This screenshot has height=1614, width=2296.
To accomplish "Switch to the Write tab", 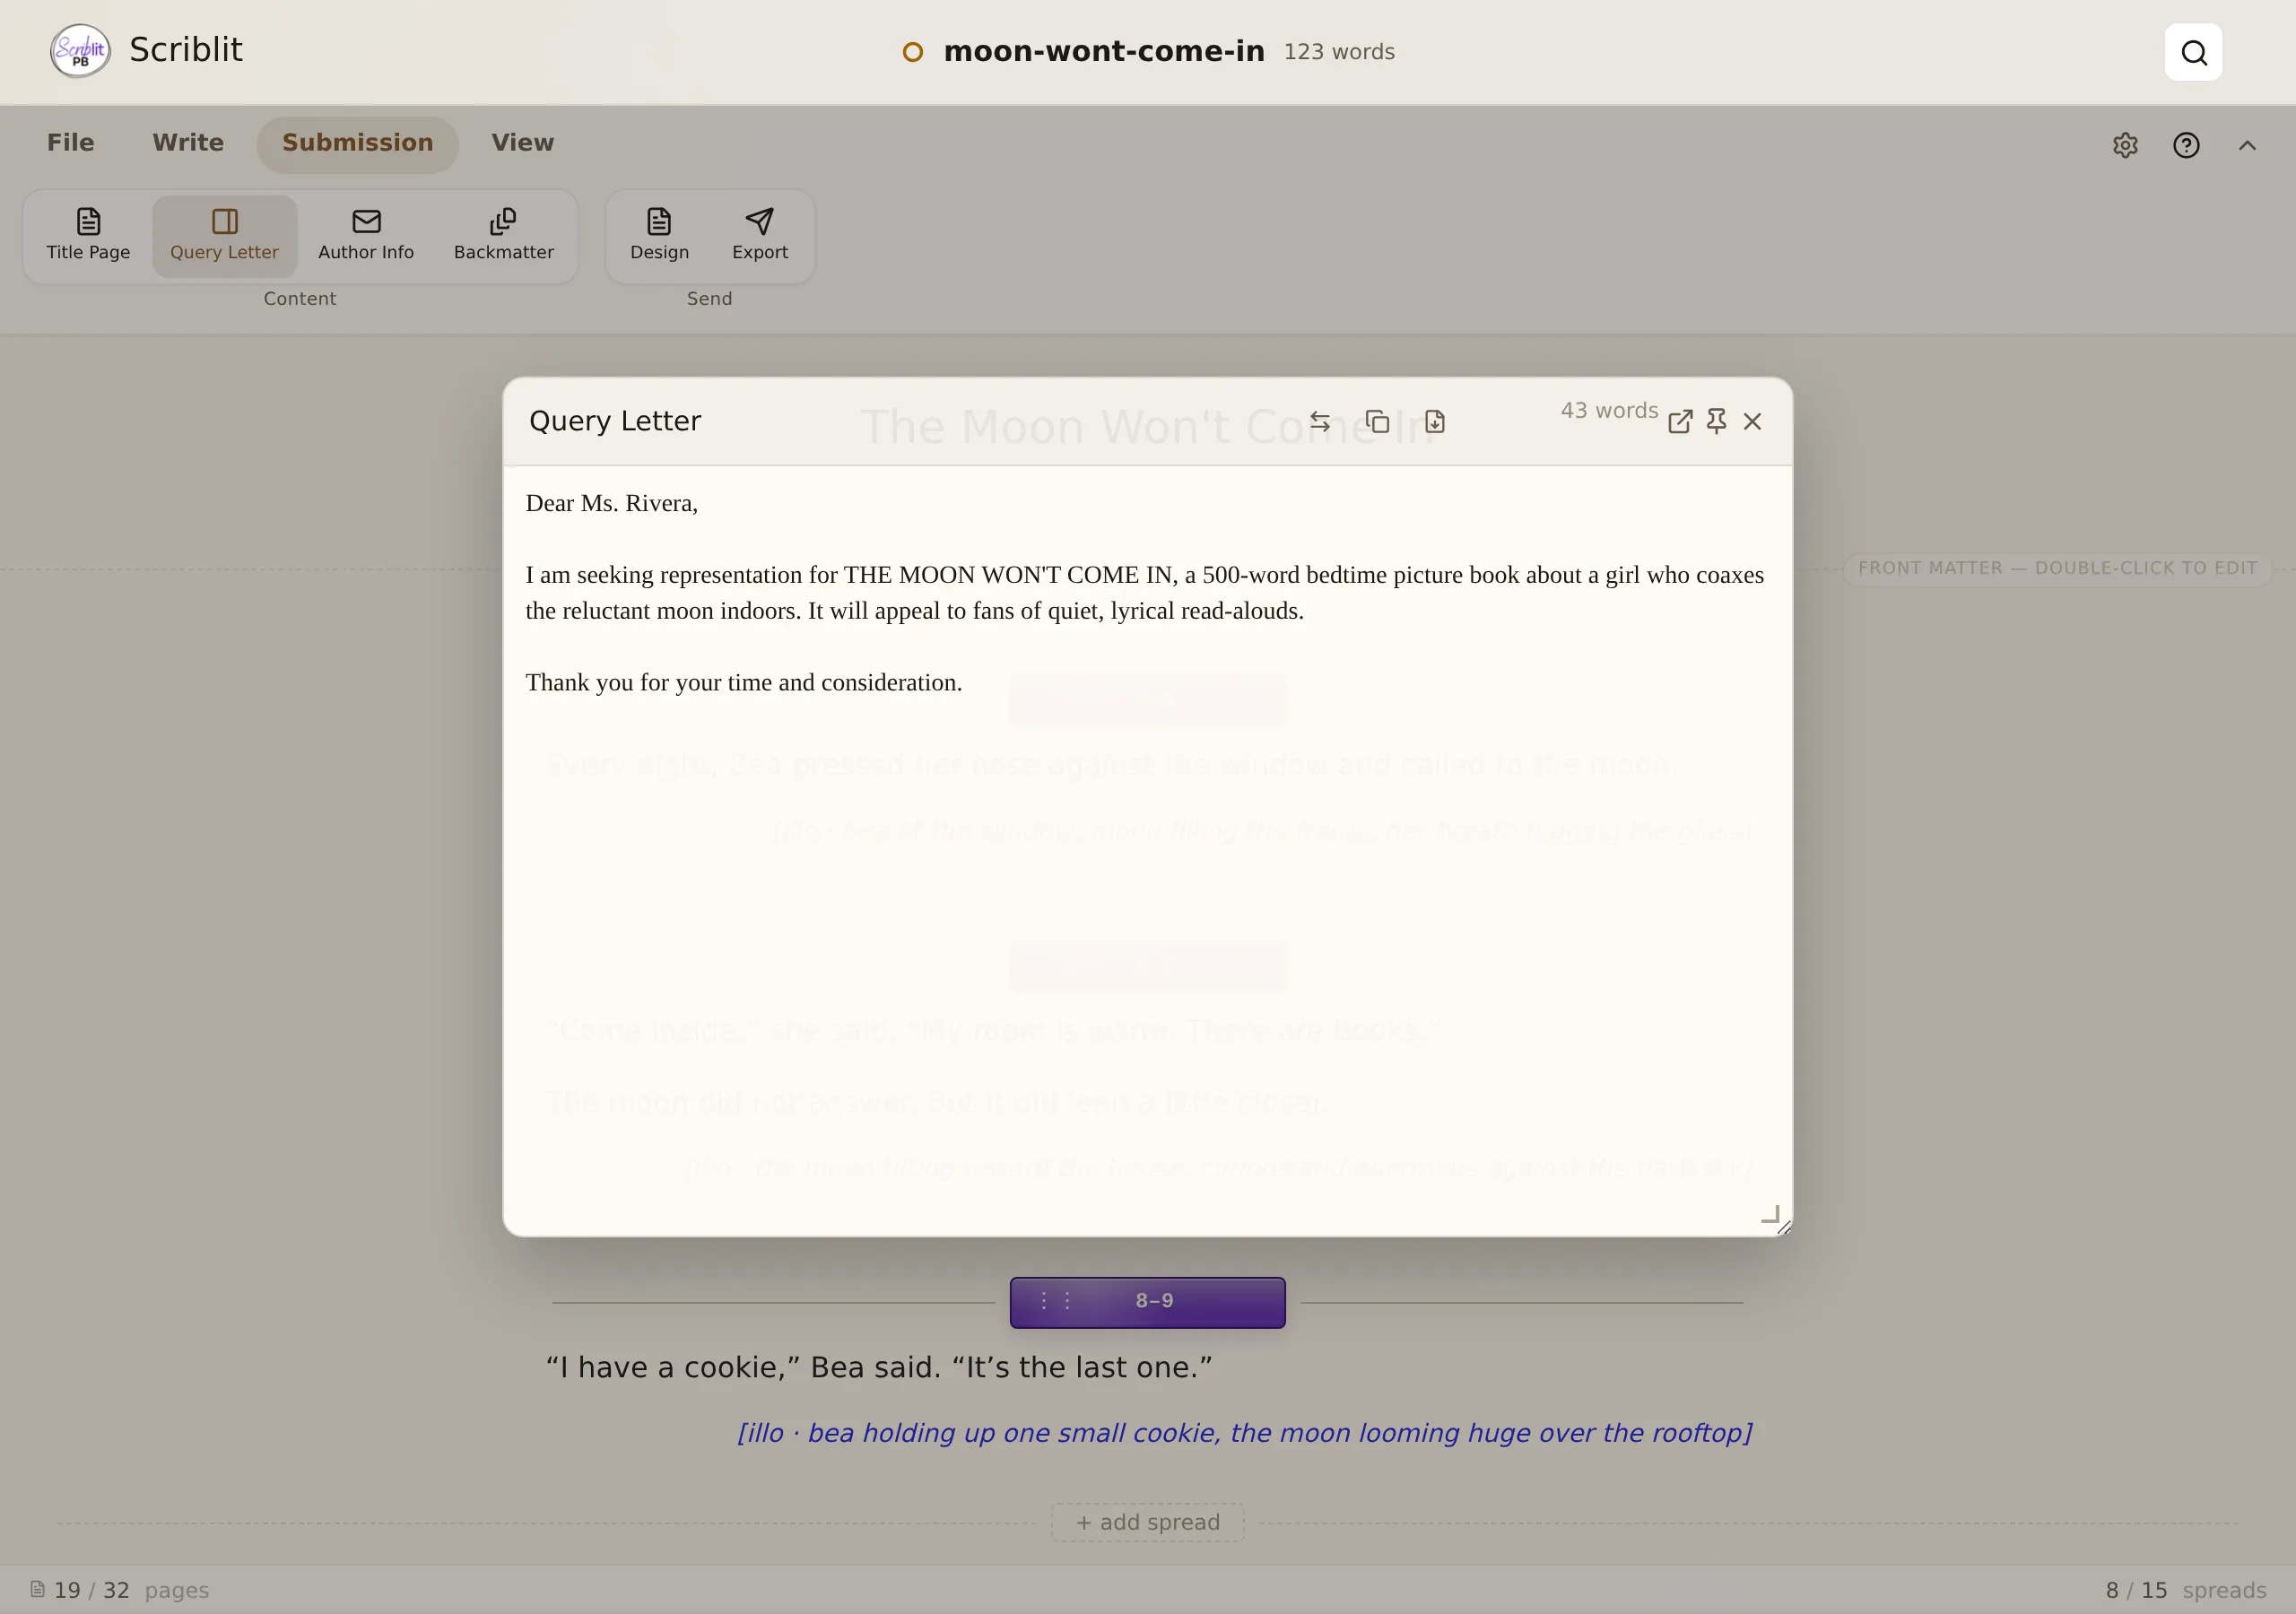I will (x=188, y=143).
